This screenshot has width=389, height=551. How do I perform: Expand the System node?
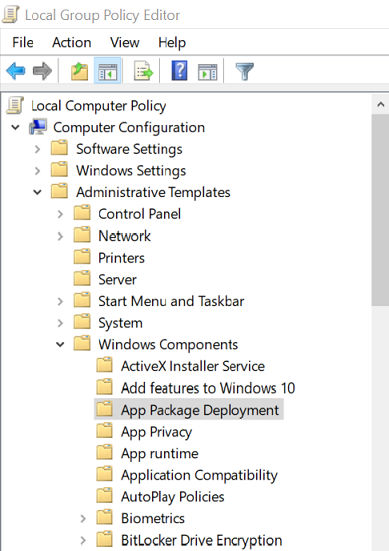click(60, 323)
